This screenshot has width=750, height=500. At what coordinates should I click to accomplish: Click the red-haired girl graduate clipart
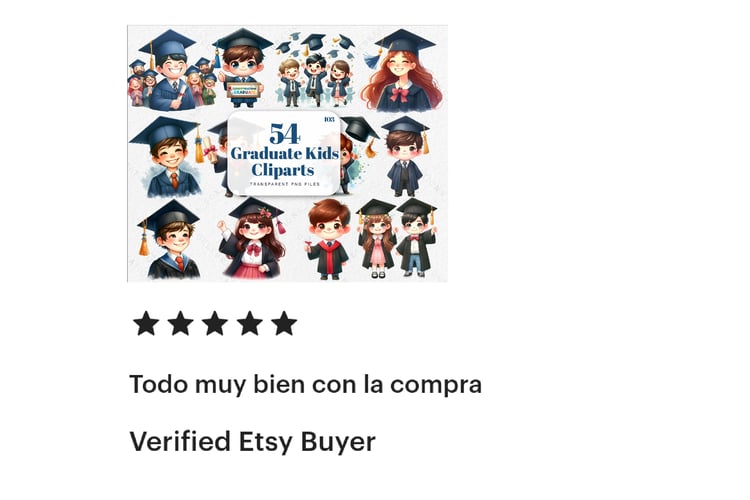[x=405, y=71]
